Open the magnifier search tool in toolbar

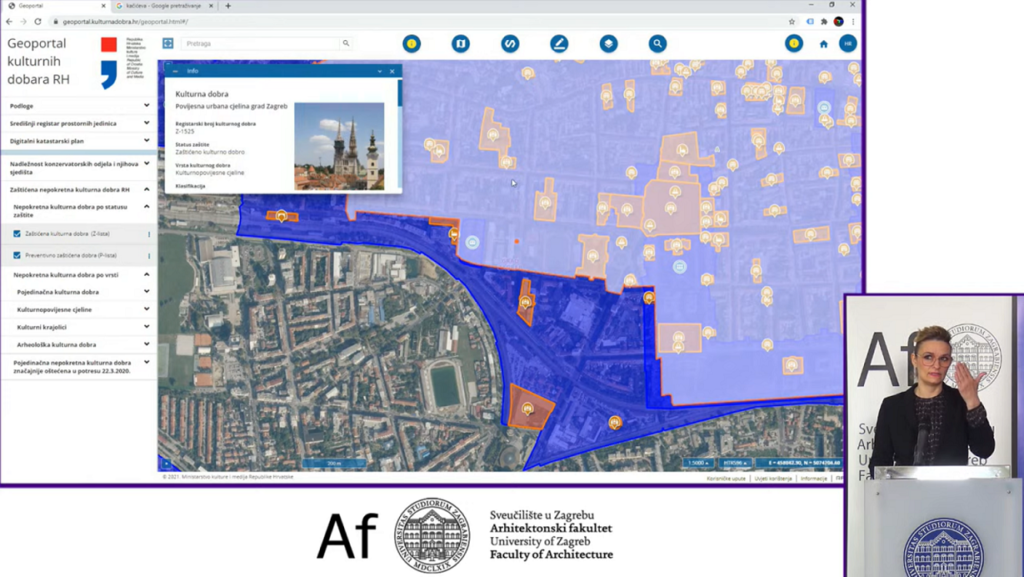(658, 44)
